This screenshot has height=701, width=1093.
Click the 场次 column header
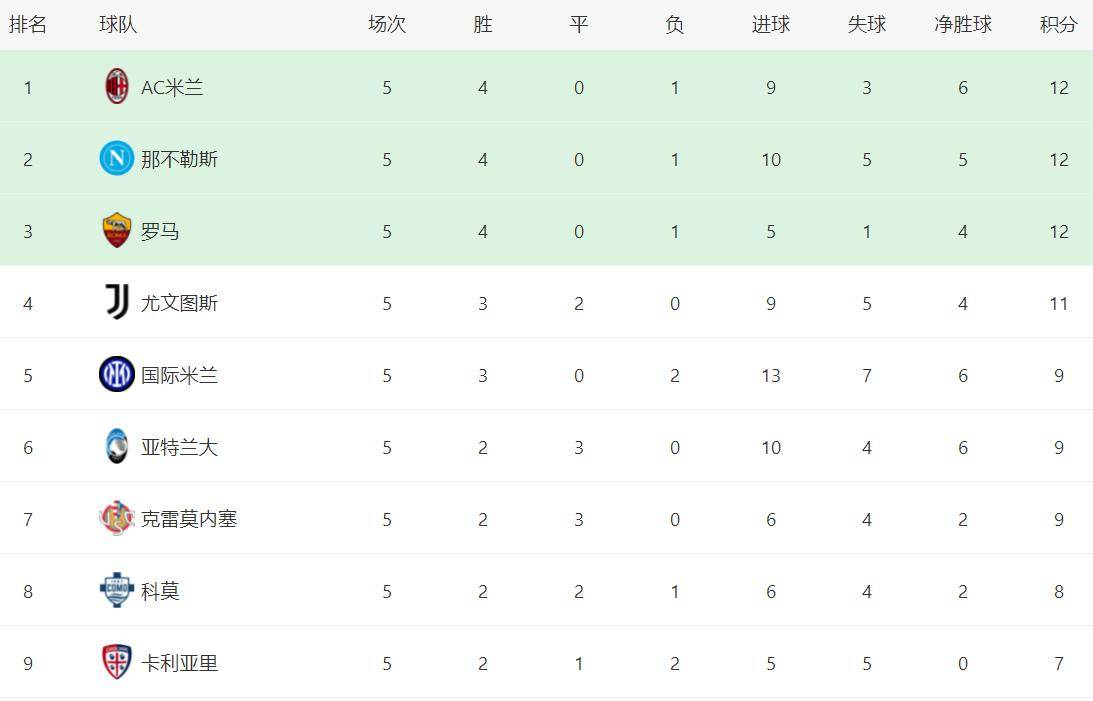[387, 25]
